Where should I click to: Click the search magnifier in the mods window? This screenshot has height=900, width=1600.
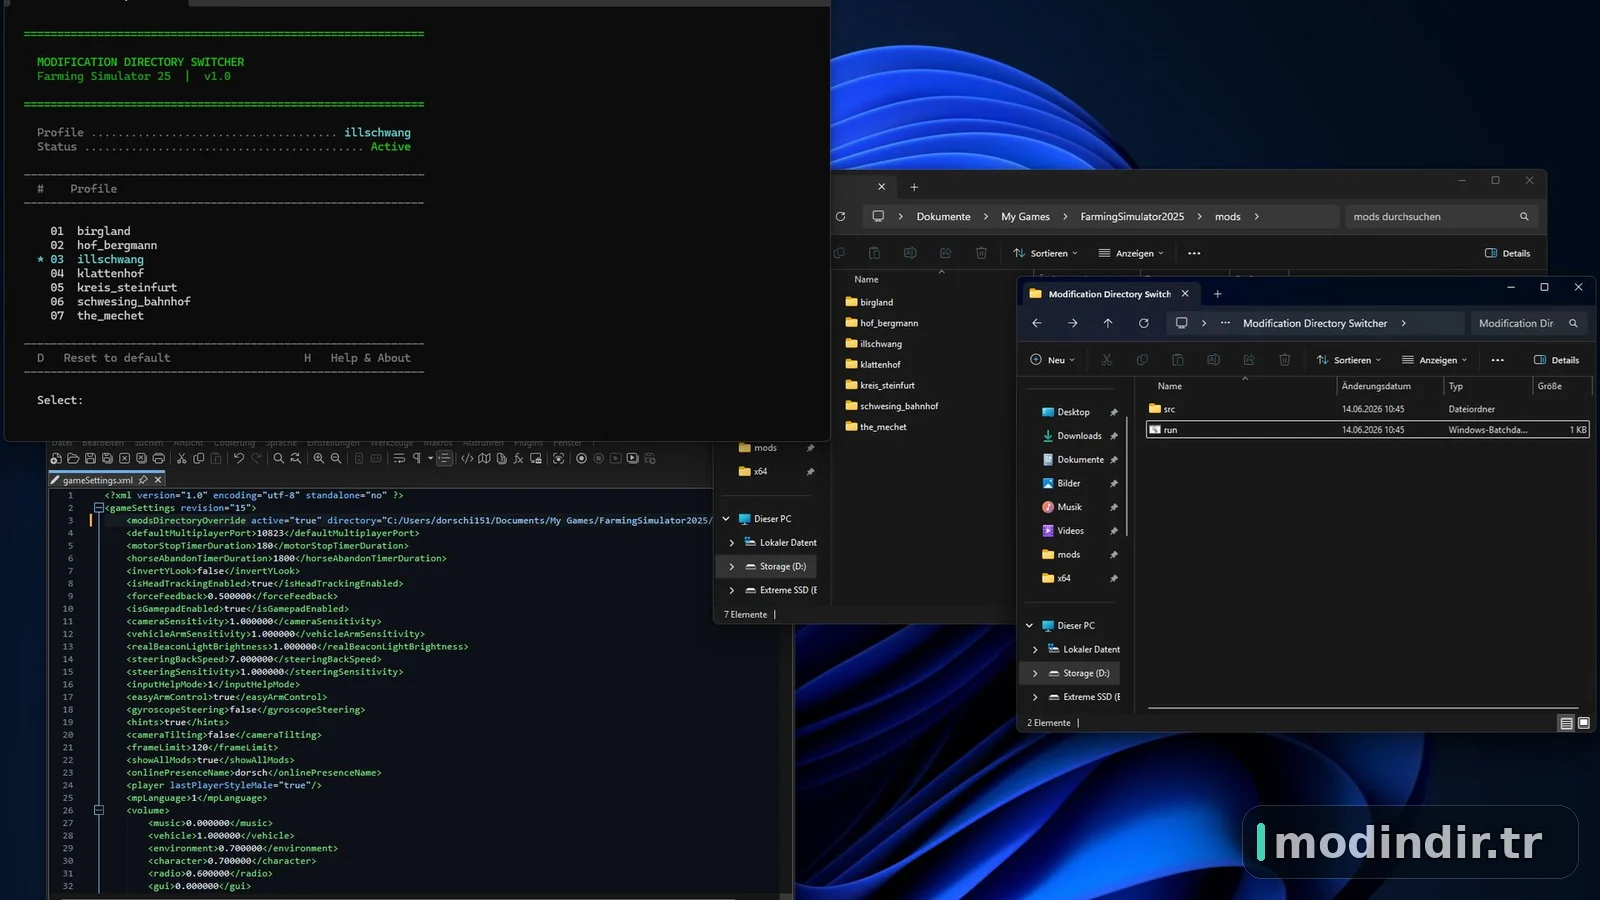[1524, 216]
